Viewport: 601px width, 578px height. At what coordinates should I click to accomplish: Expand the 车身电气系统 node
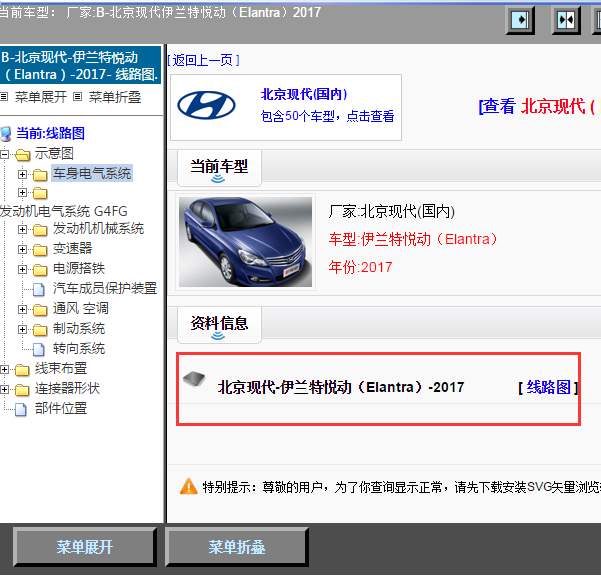tap(22, 174)
